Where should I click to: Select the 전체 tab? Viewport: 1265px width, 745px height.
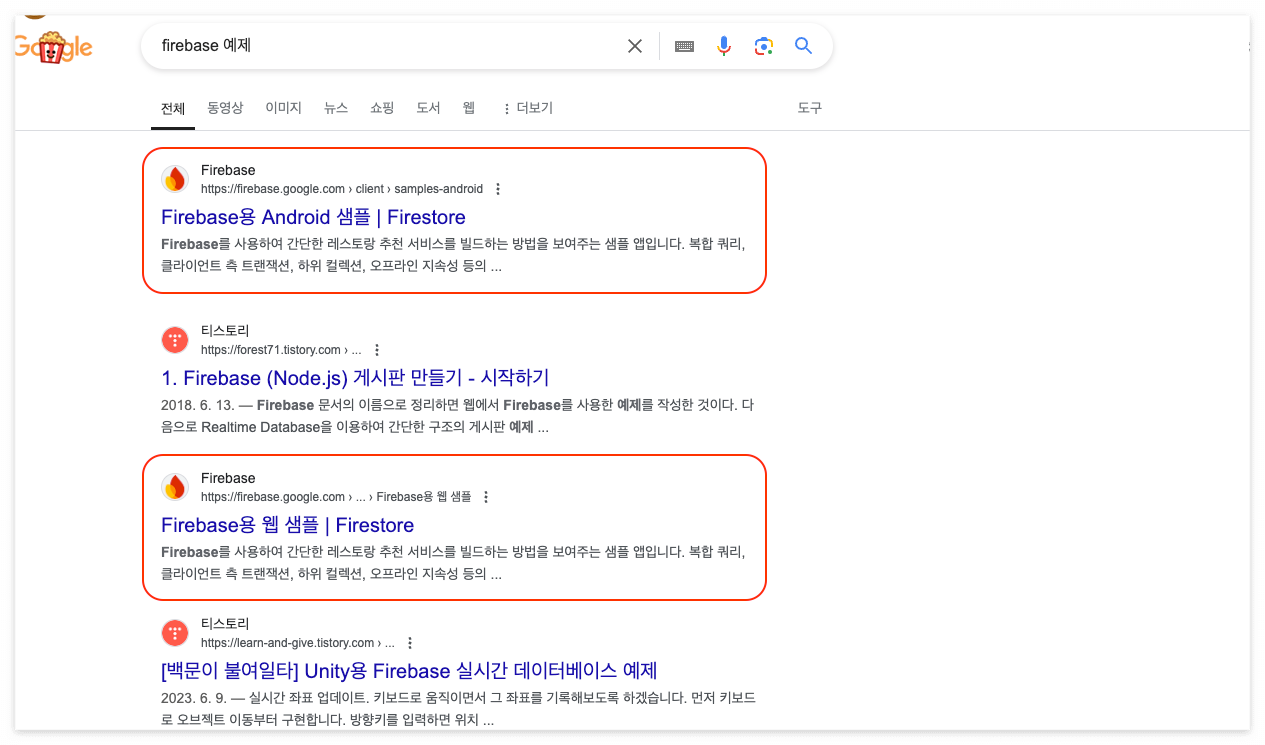tap(173, 108)
